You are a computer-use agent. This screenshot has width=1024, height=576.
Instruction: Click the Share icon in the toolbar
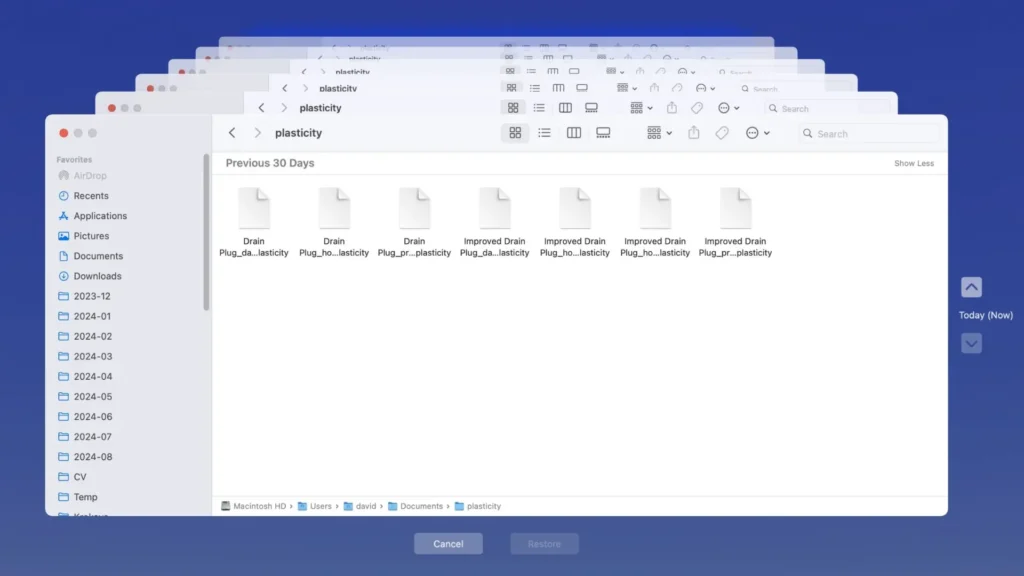pos(694,132)
